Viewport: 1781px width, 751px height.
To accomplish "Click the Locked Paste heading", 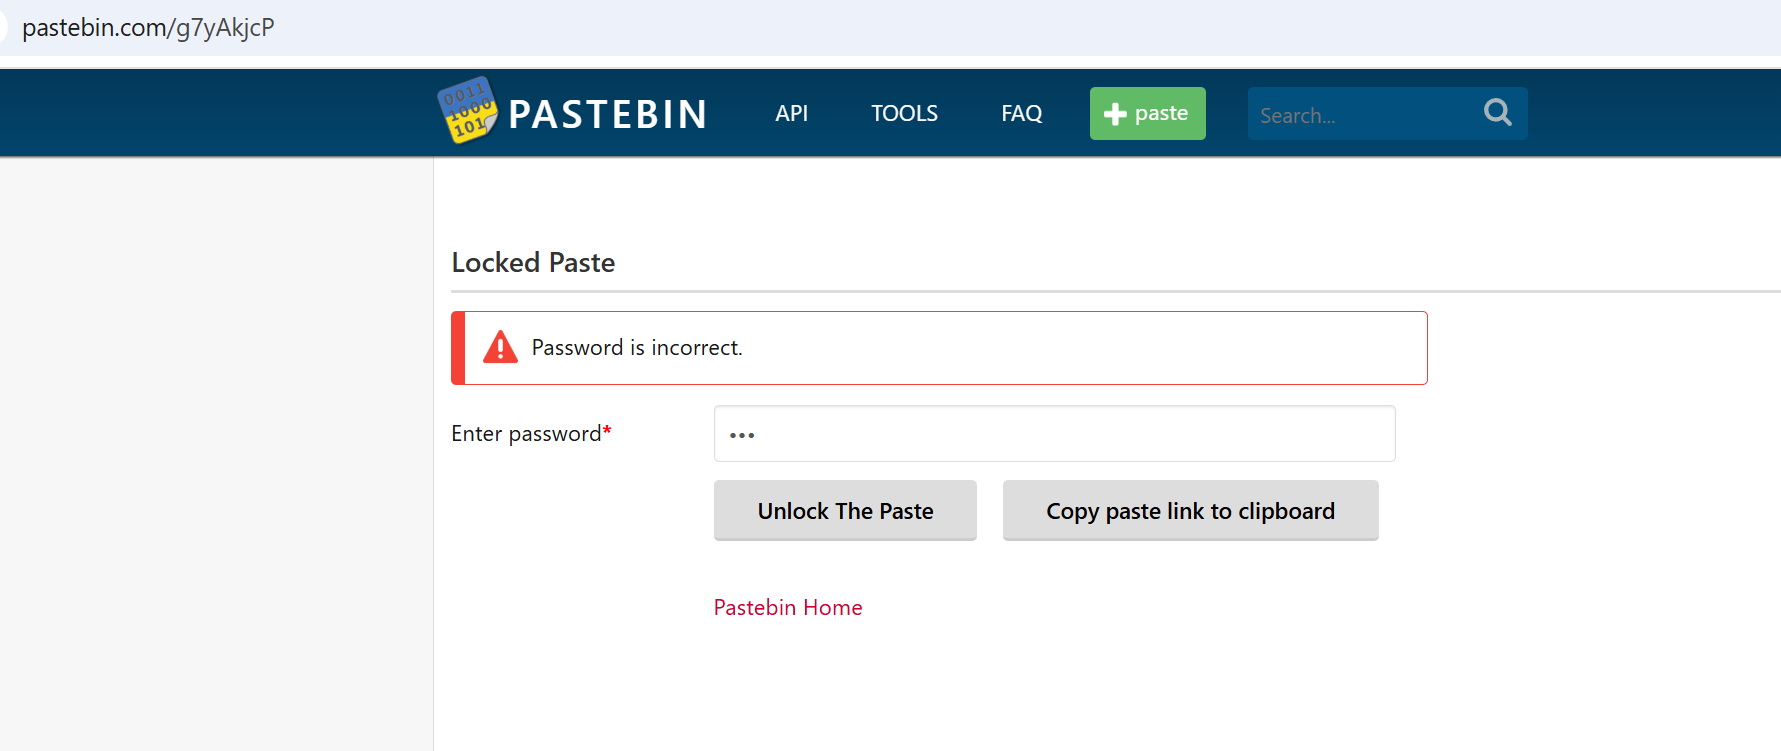I will coord(533,262).
